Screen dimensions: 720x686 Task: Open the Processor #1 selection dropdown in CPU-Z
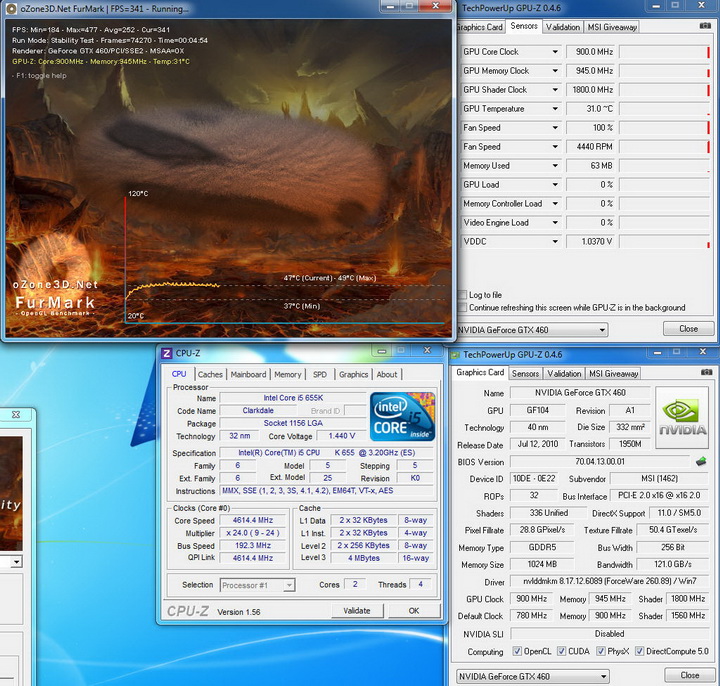[x=289, y=585]
